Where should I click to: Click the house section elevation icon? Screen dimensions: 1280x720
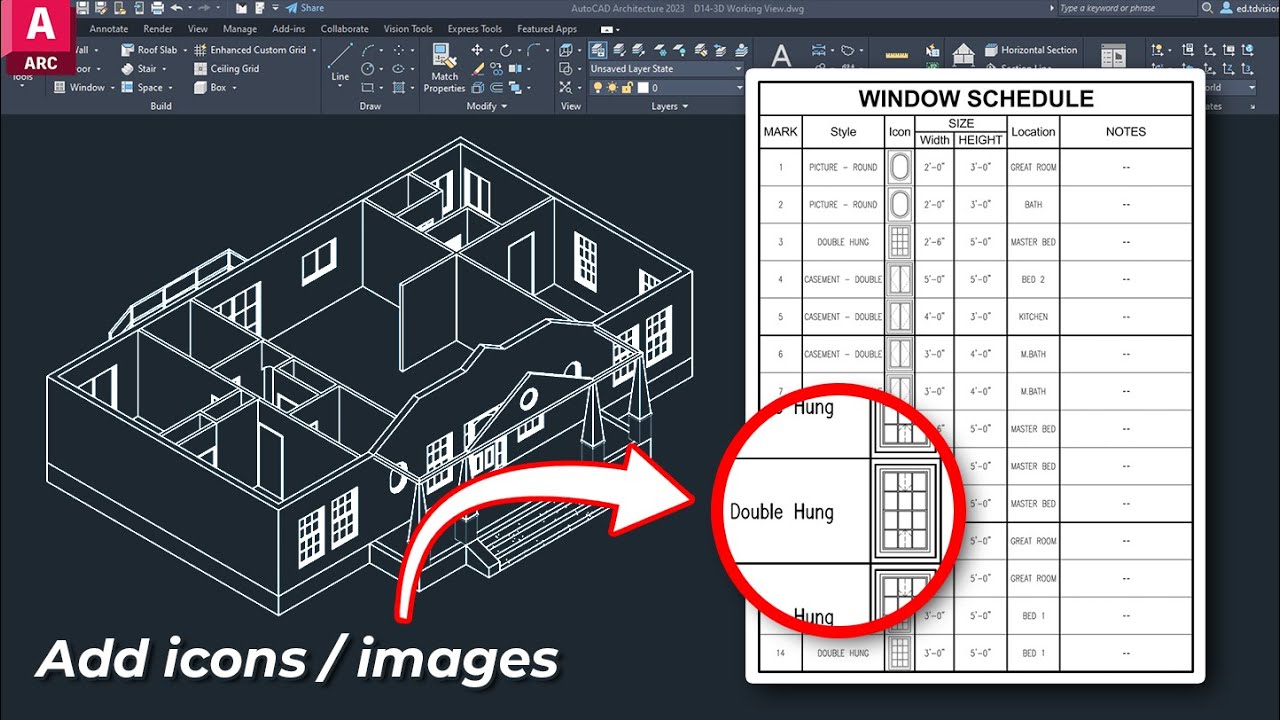click(963, 53)
